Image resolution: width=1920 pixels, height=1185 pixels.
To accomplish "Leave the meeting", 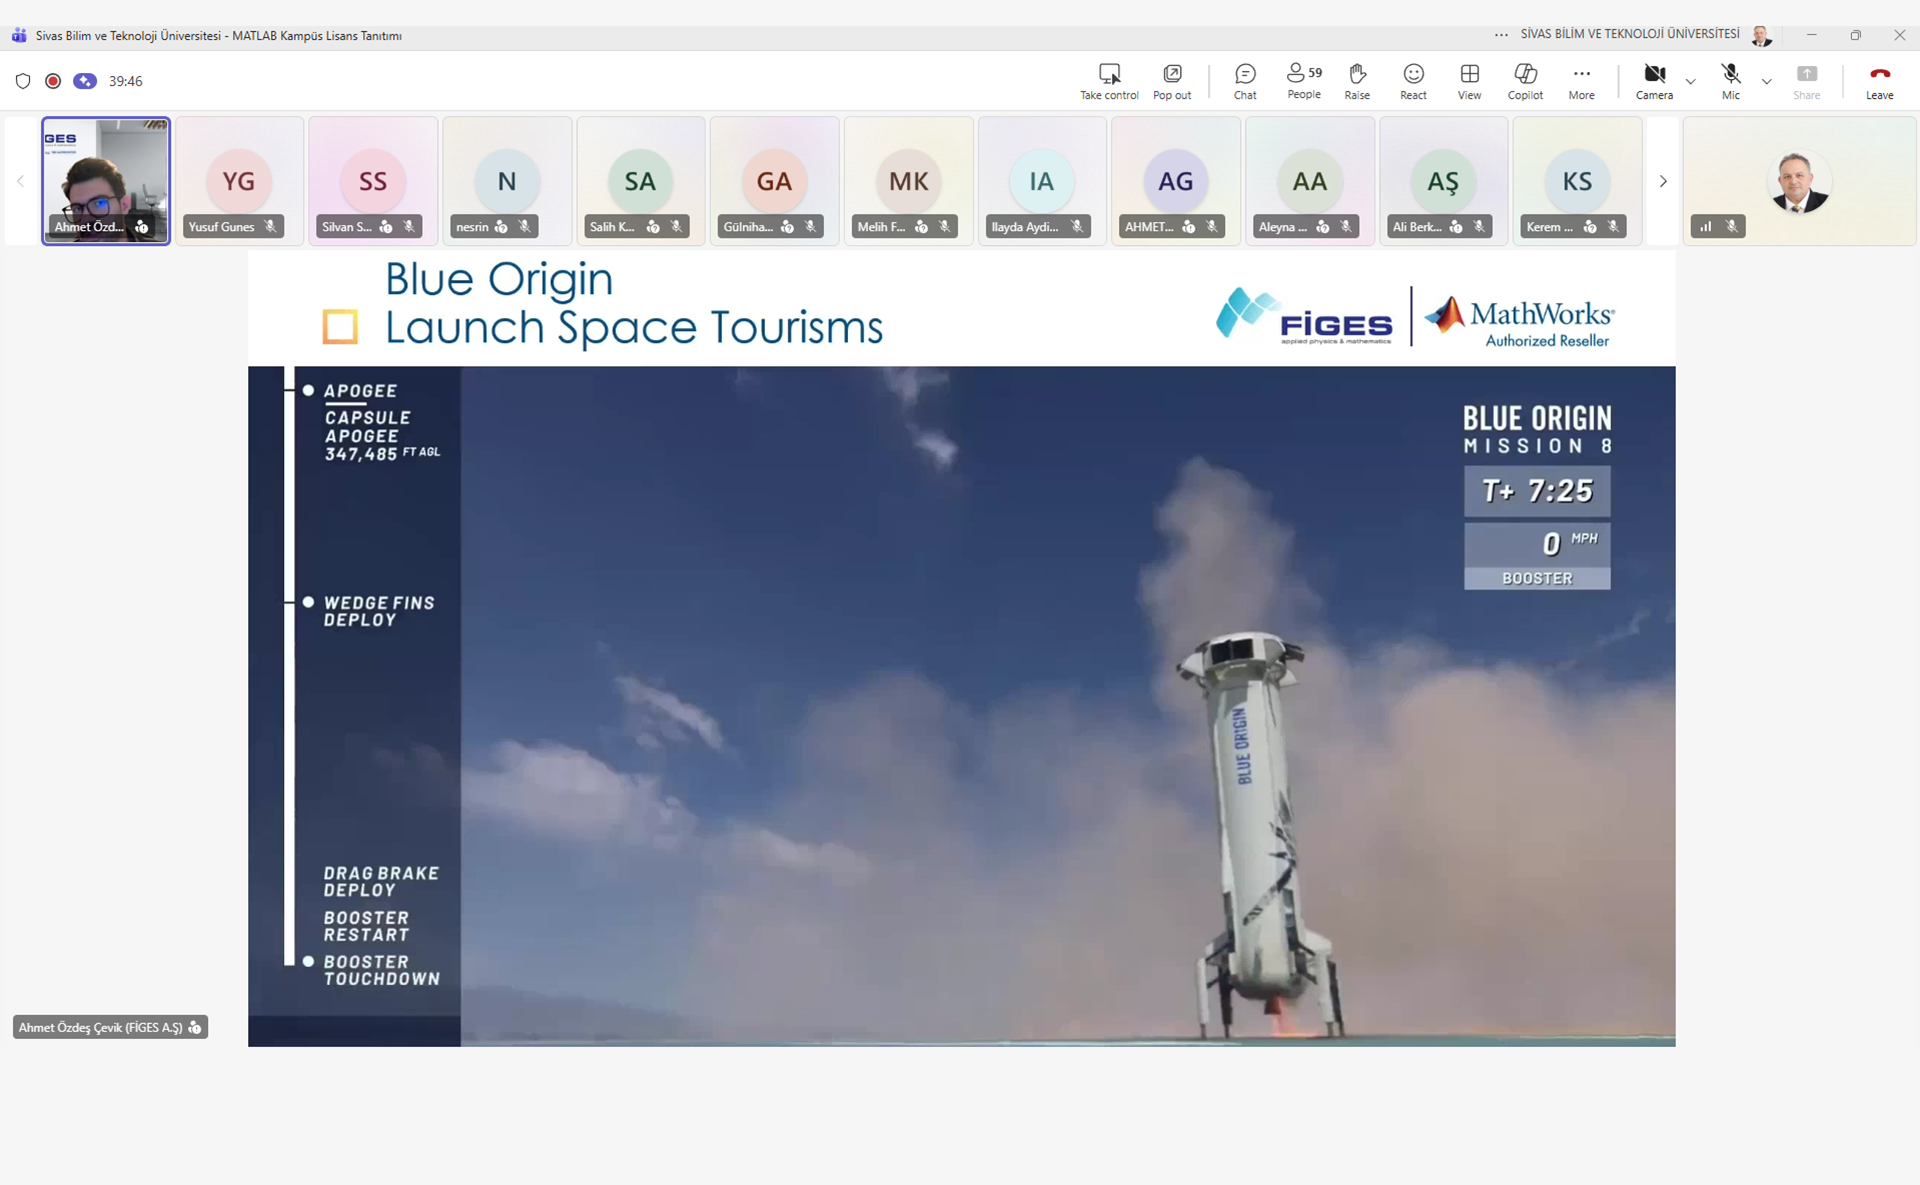I will [x=1879, y=80].
